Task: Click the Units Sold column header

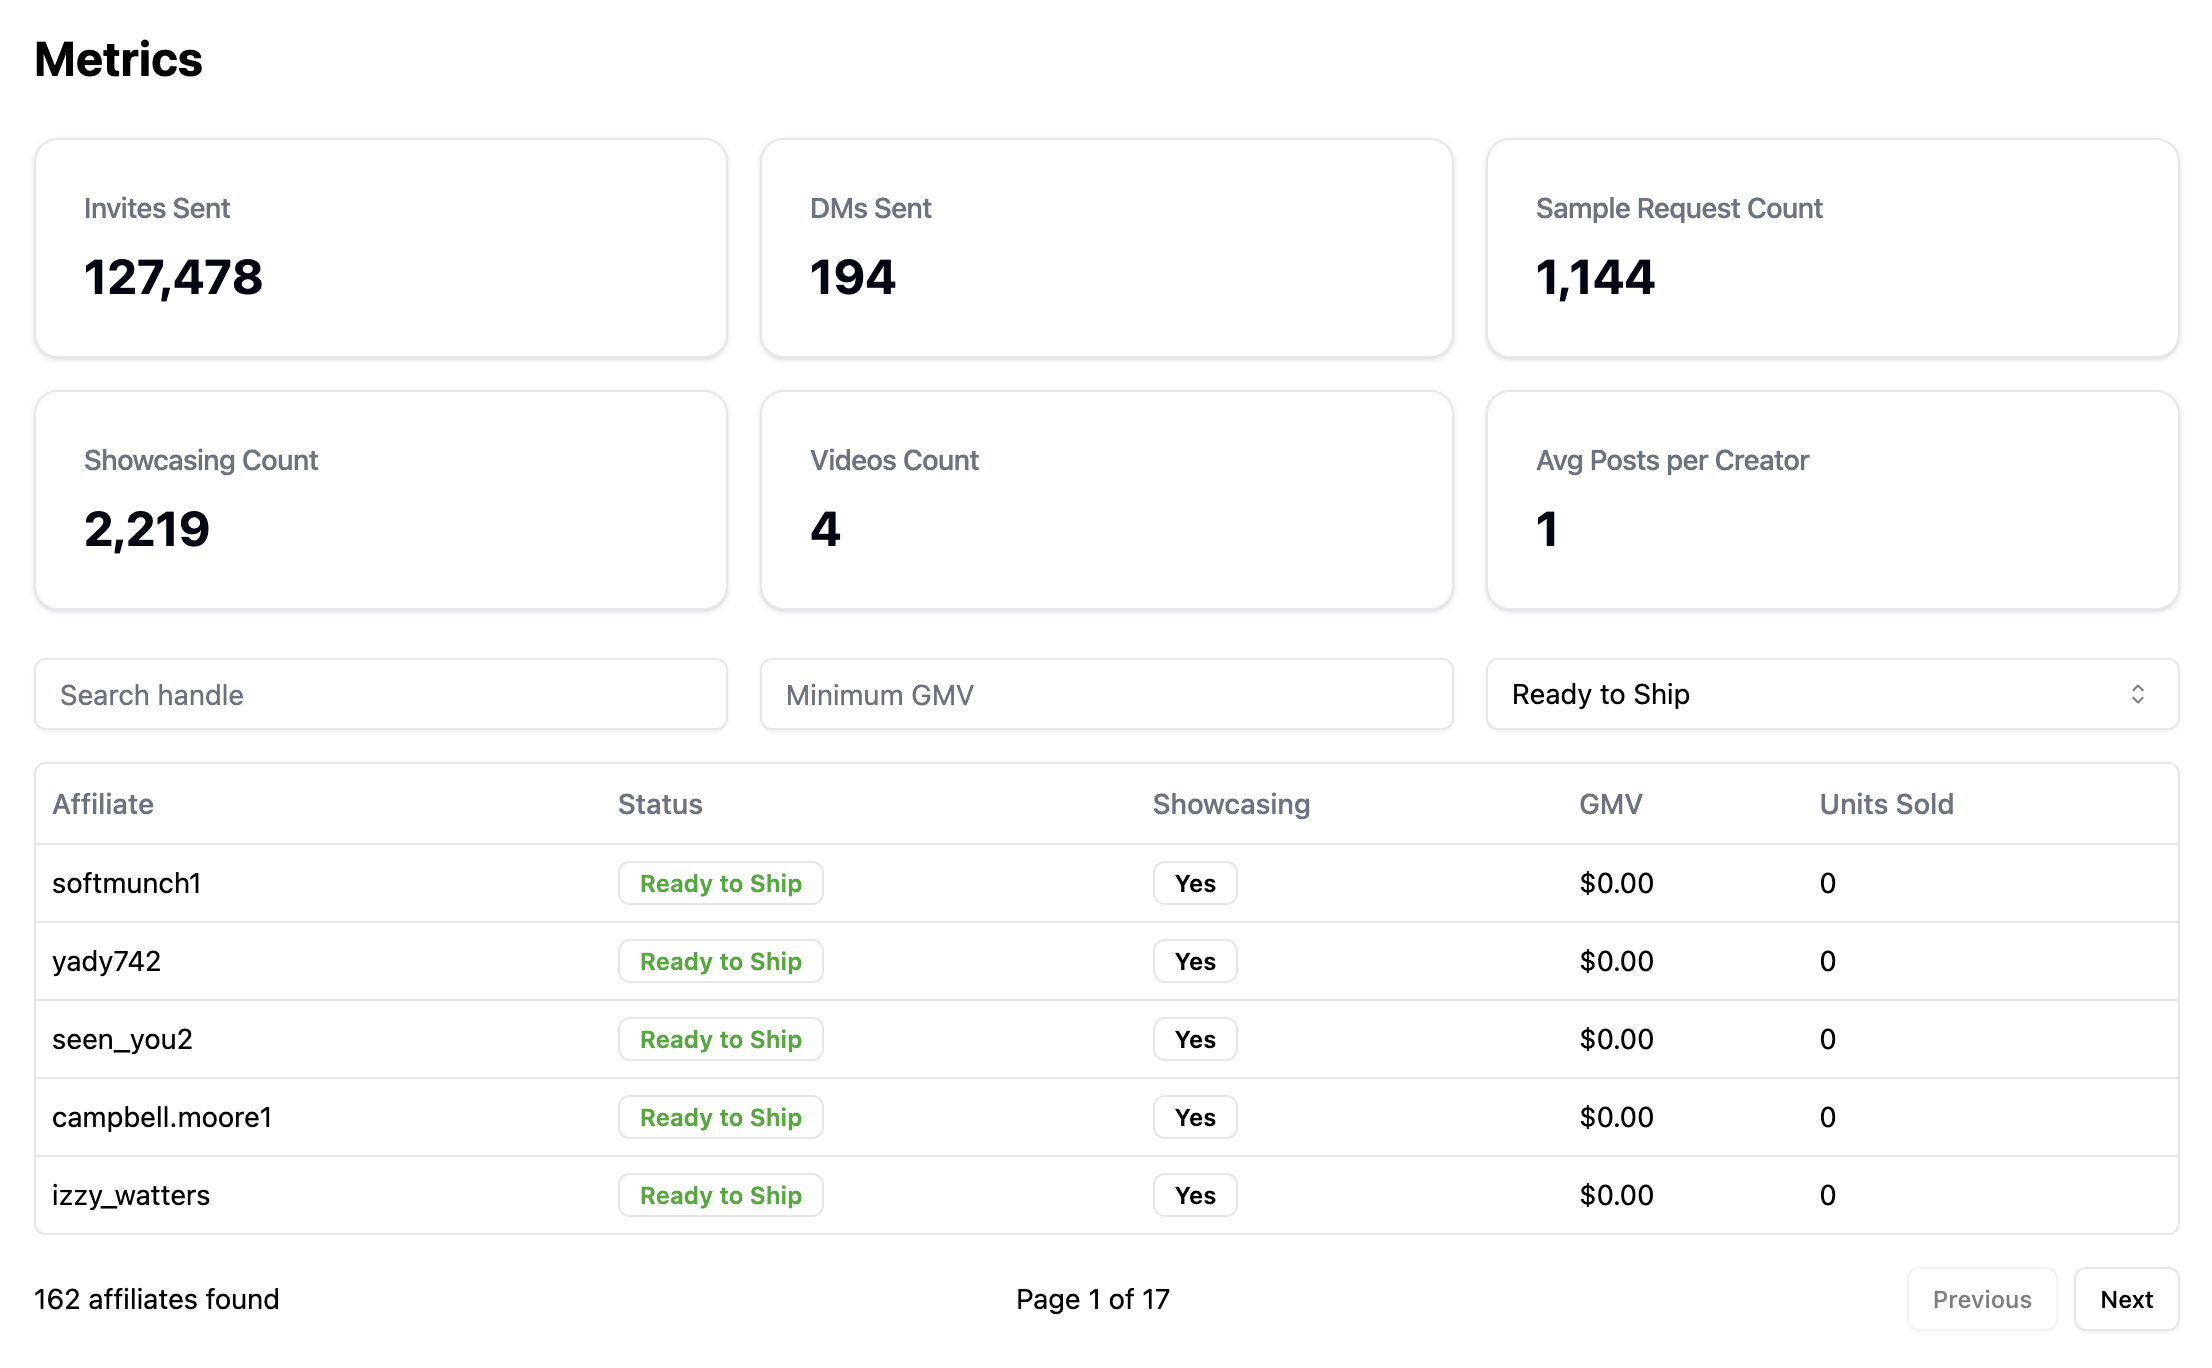Action: click(x=1886, y=804)
